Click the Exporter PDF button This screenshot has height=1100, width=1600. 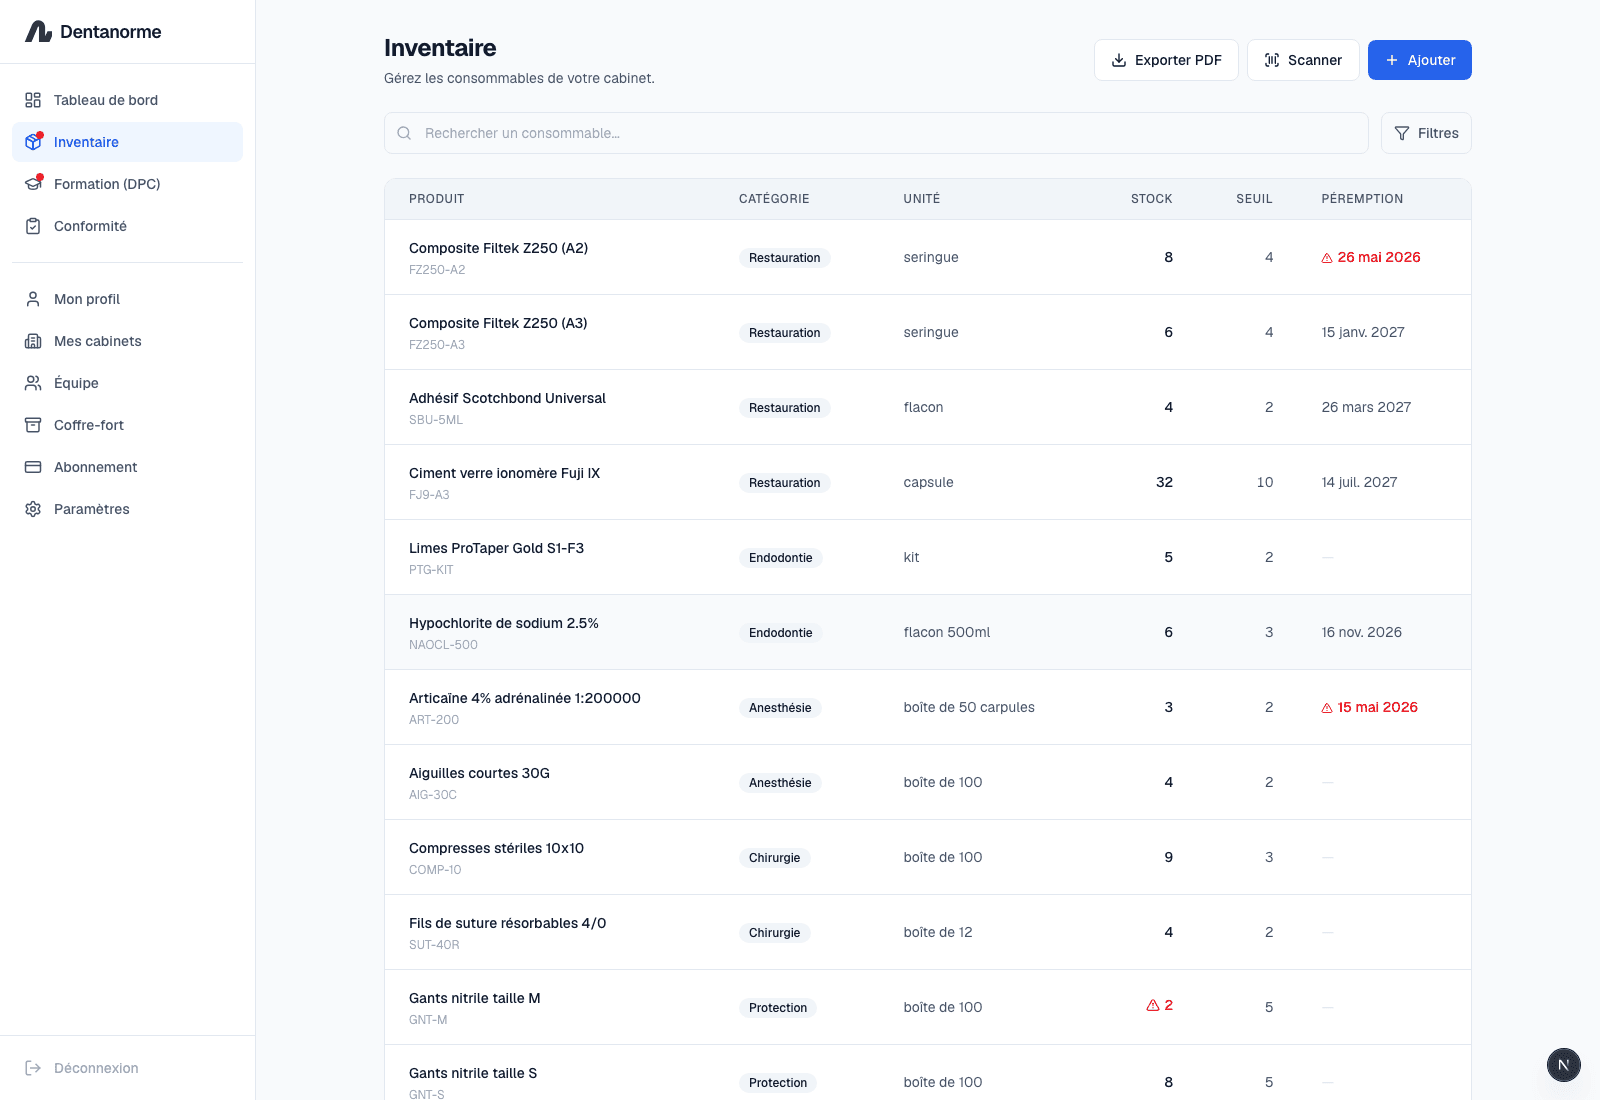tap(1166, 60)
